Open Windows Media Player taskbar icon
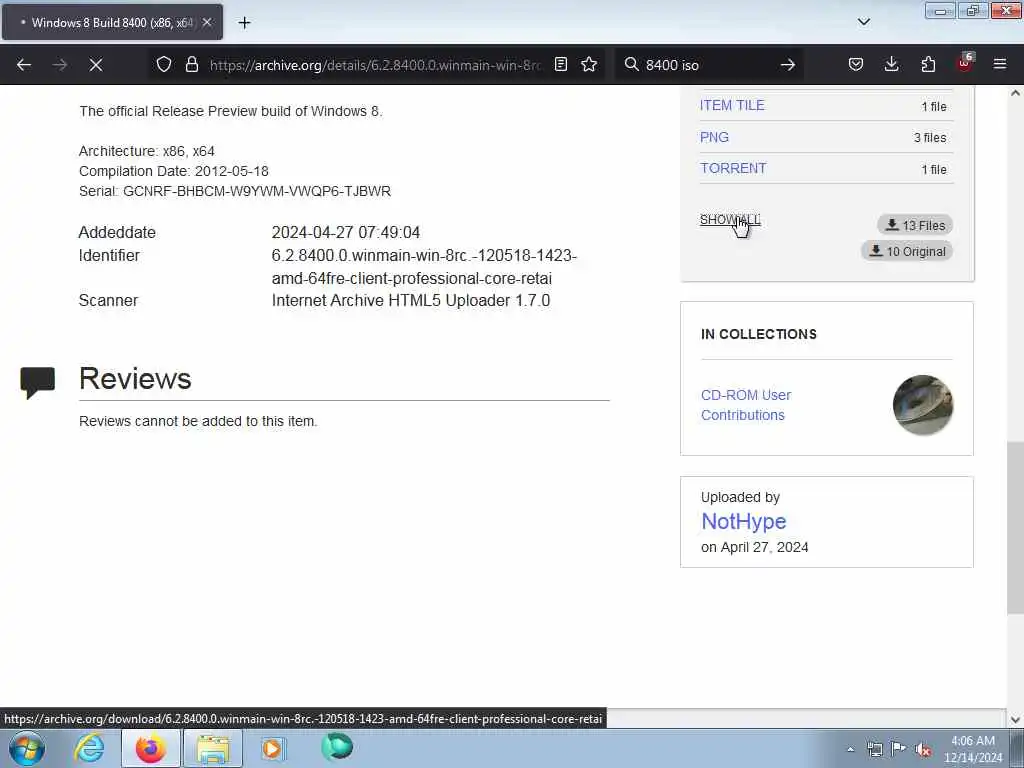1024x768 pixels. pos(273,748)
